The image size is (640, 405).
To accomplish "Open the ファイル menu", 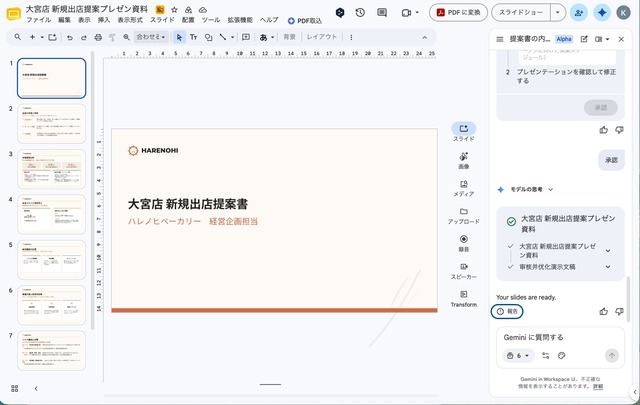I will pos(38,20).
